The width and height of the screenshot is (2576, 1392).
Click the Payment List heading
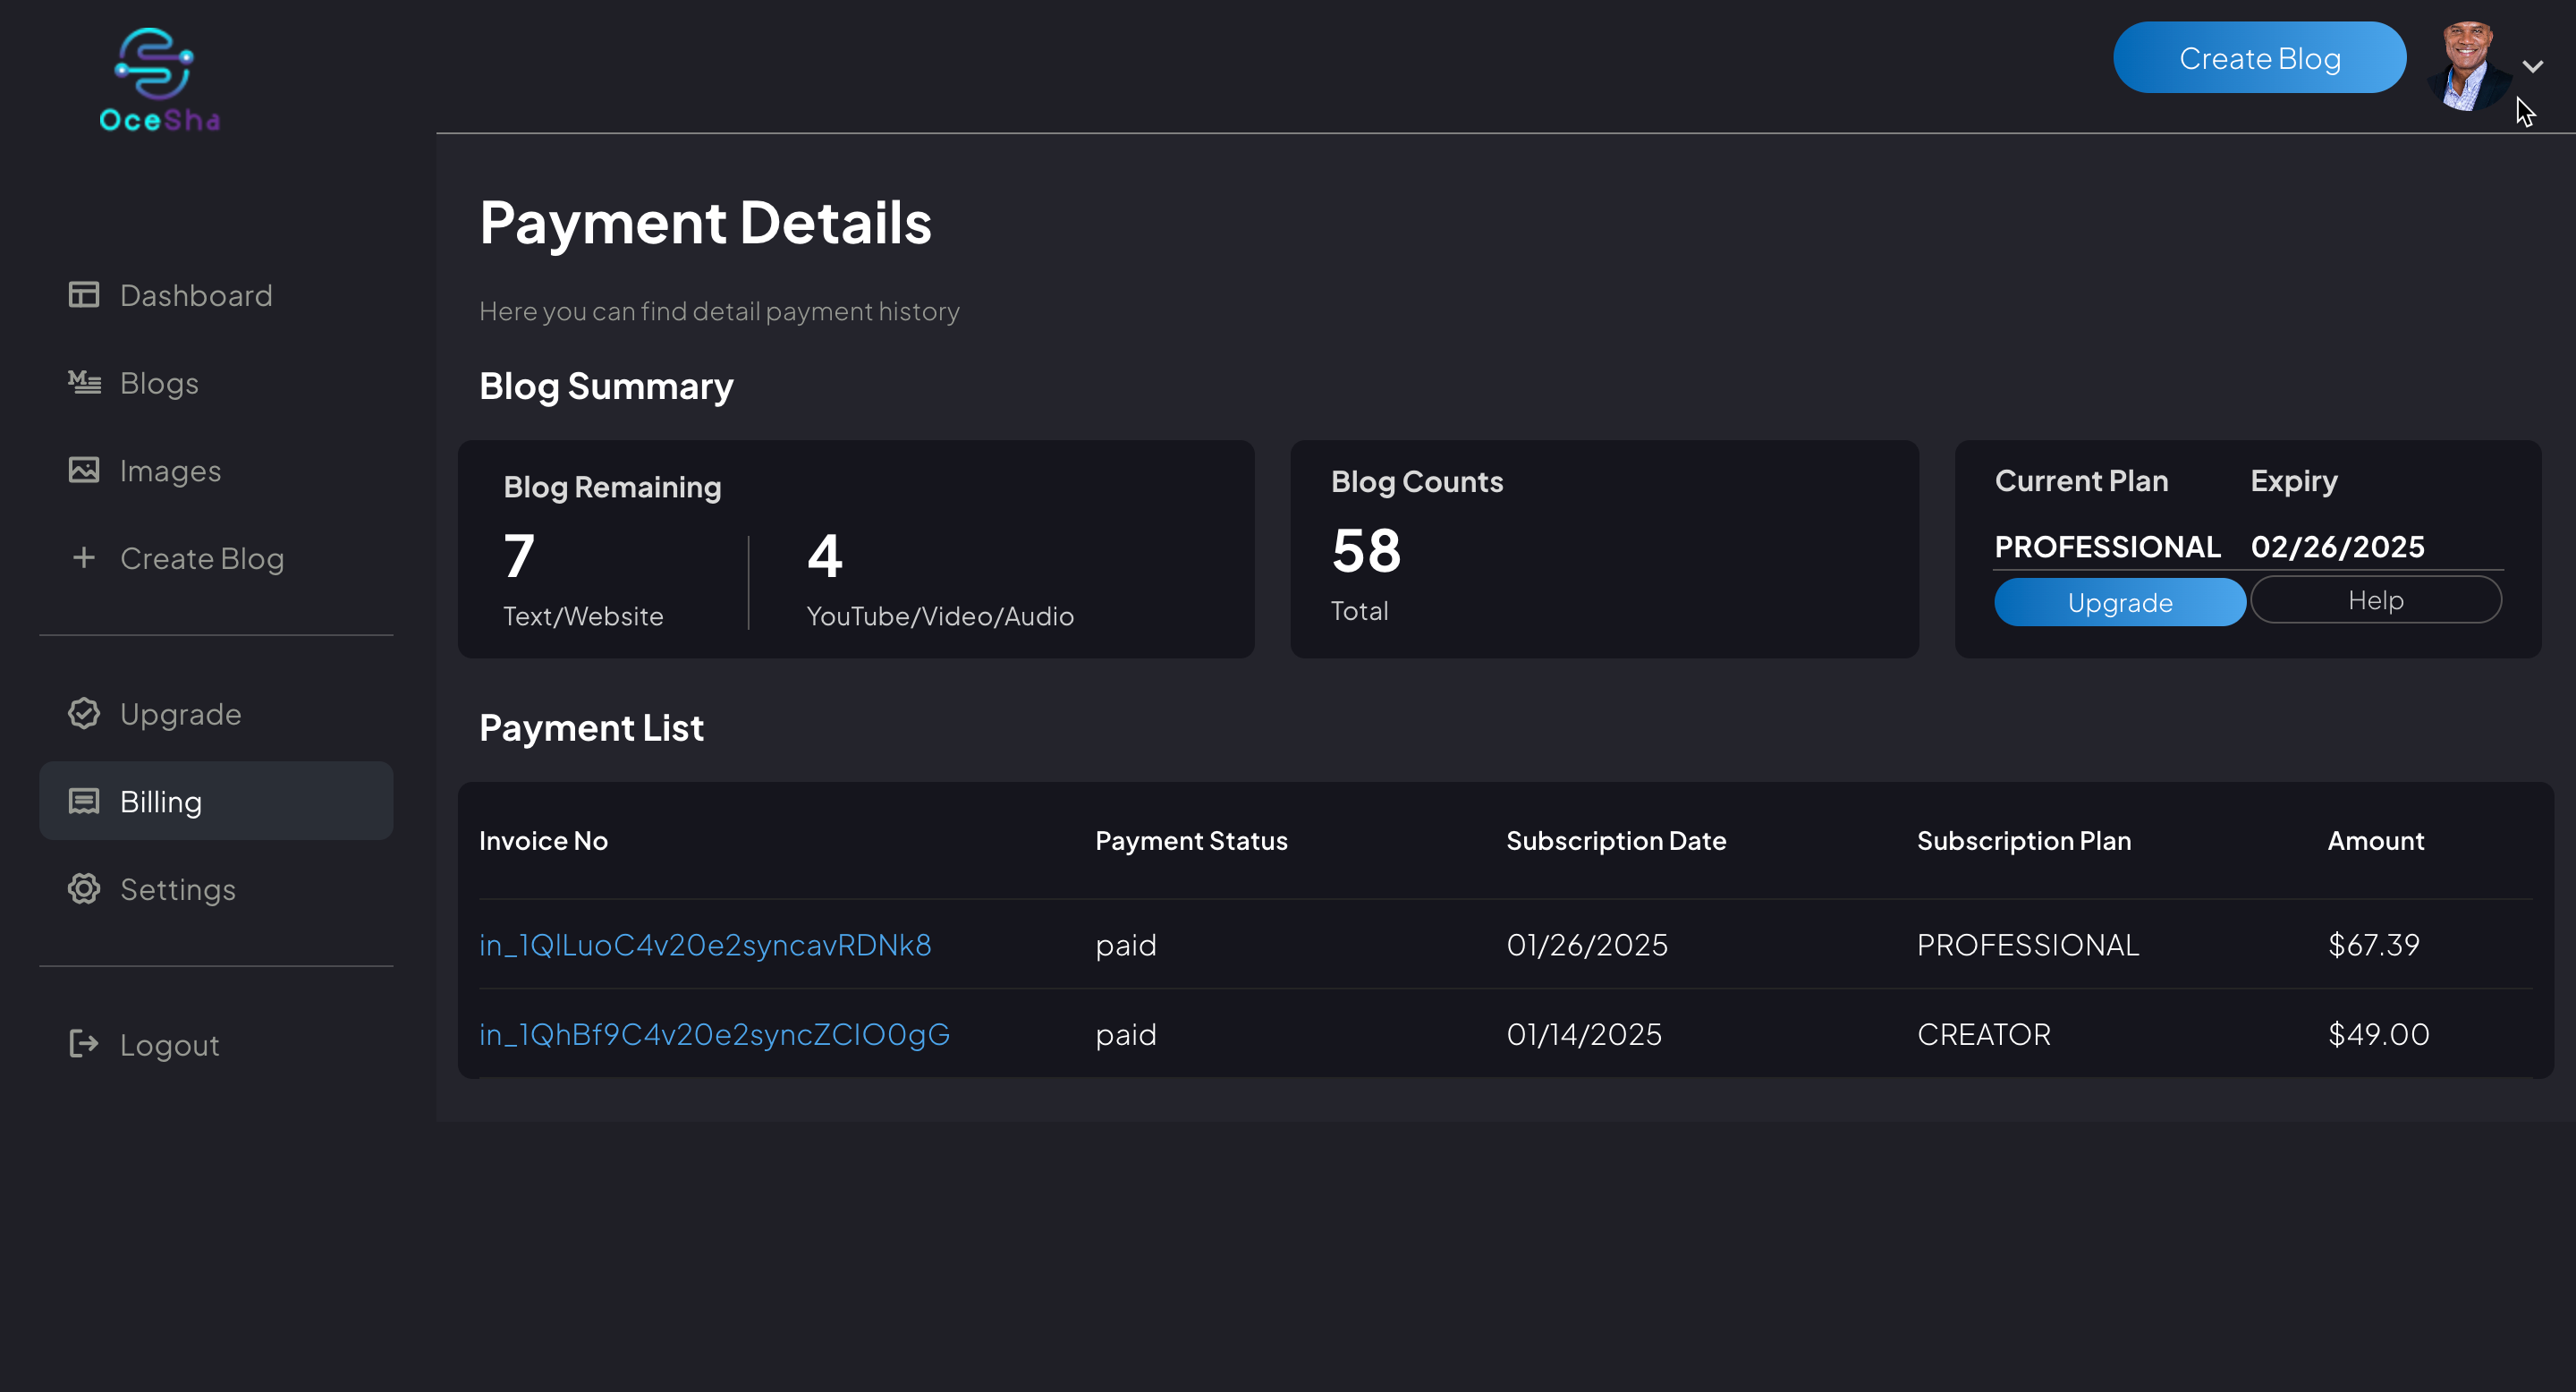pos(591,727)
